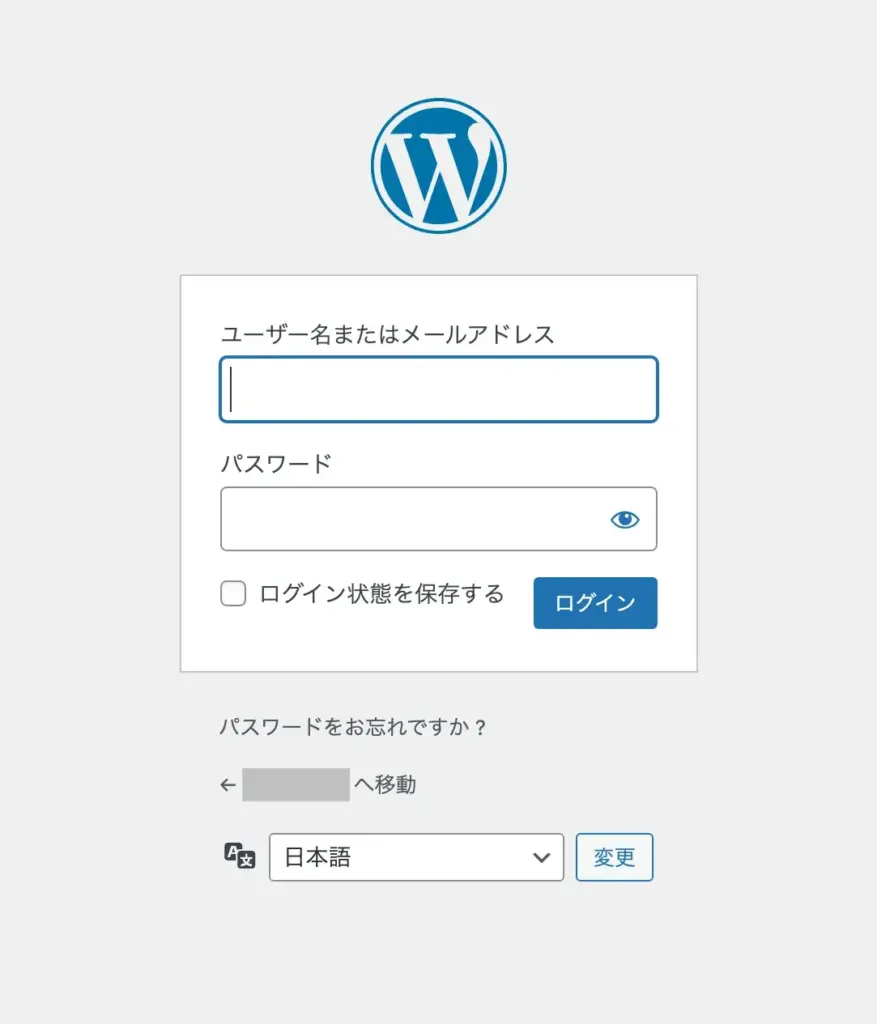
Task: Open the 日本語 language dropdown
Action: point(416,857)
